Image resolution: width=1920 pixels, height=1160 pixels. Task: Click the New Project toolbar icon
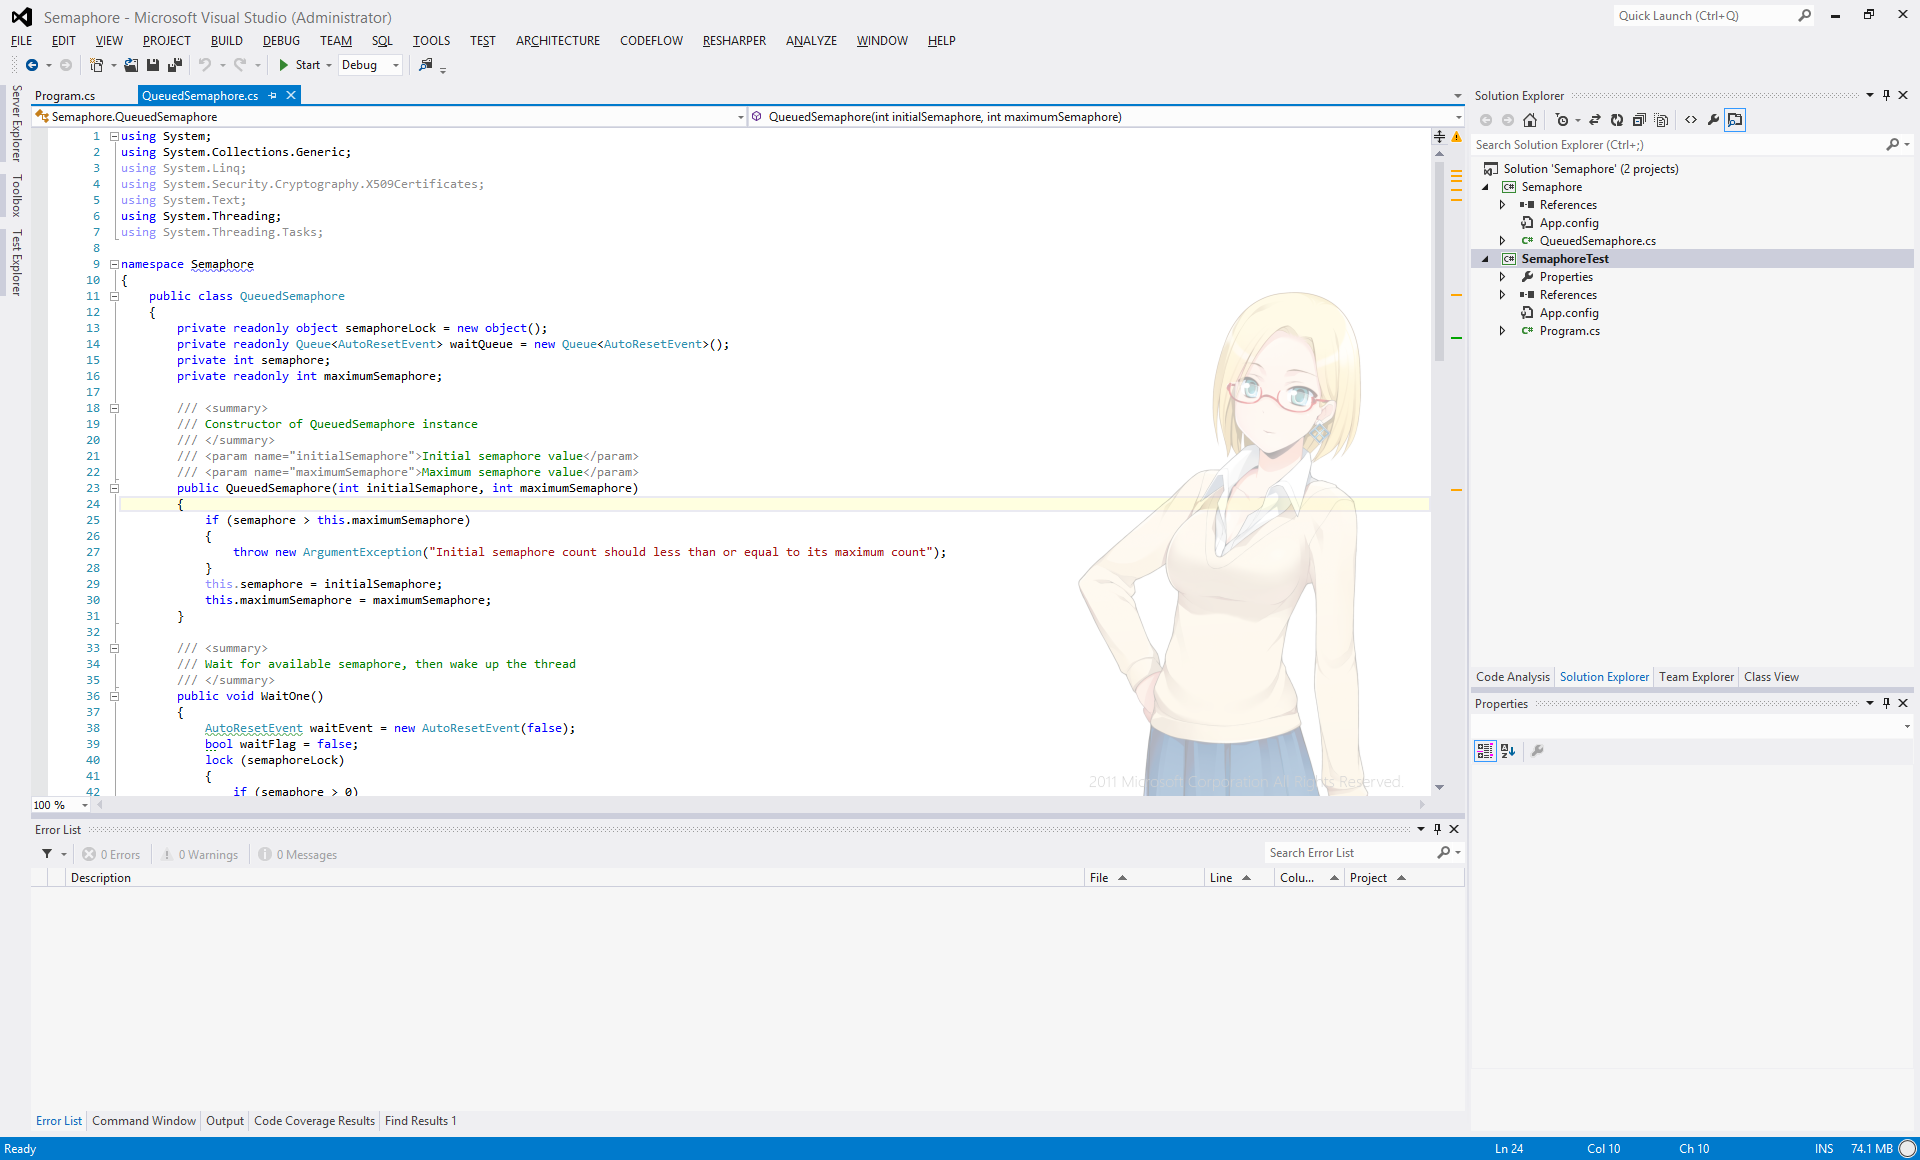pos(96,65)
